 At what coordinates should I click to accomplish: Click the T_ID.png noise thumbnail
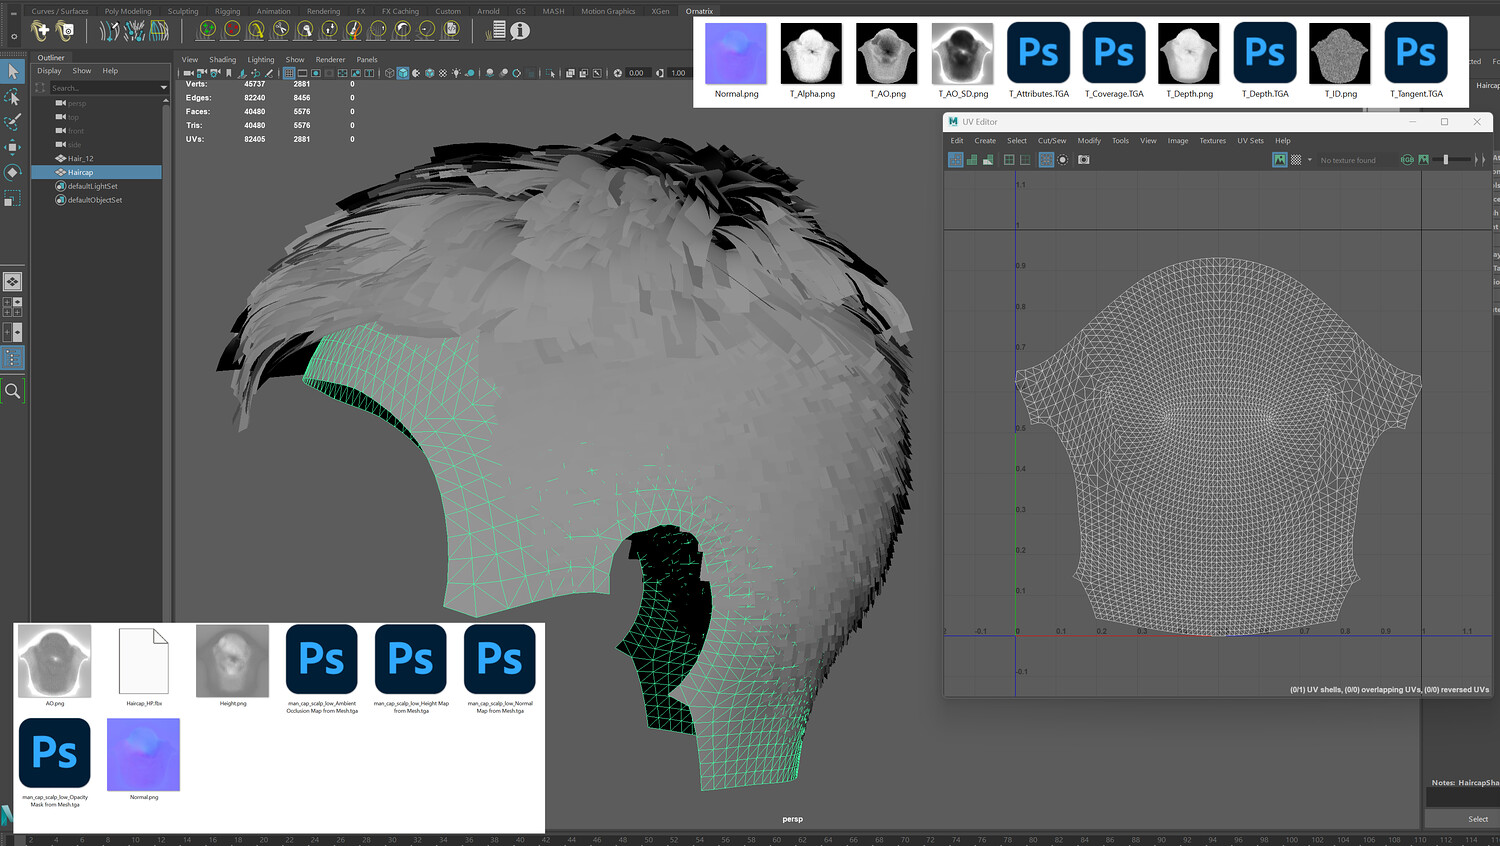pyautogui.click(x=1341, y=54)
